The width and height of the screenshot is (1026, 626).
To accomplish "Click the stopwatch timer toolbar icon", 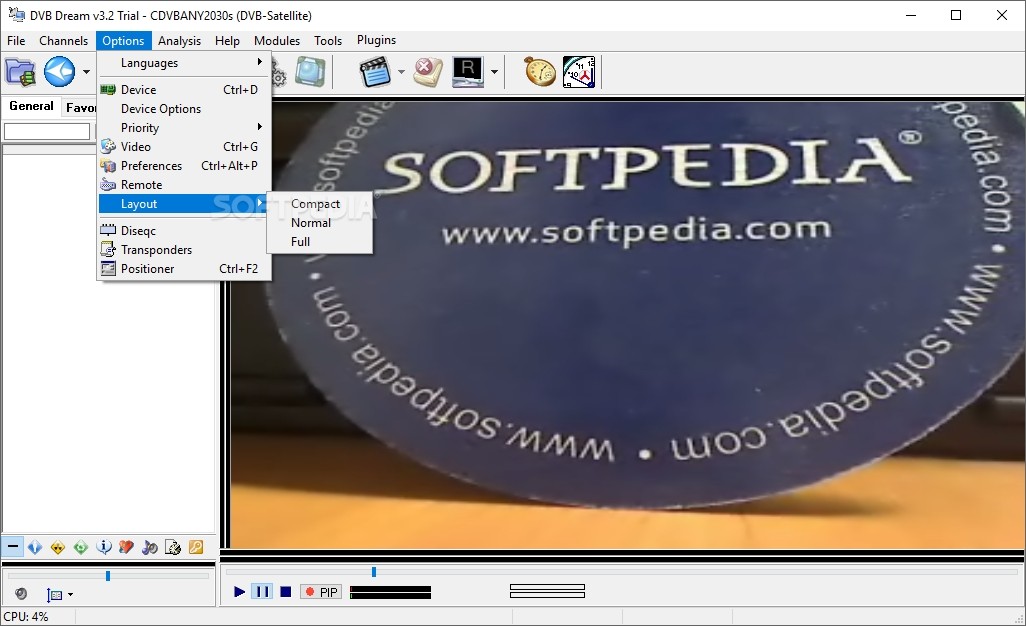I will 540,72.
